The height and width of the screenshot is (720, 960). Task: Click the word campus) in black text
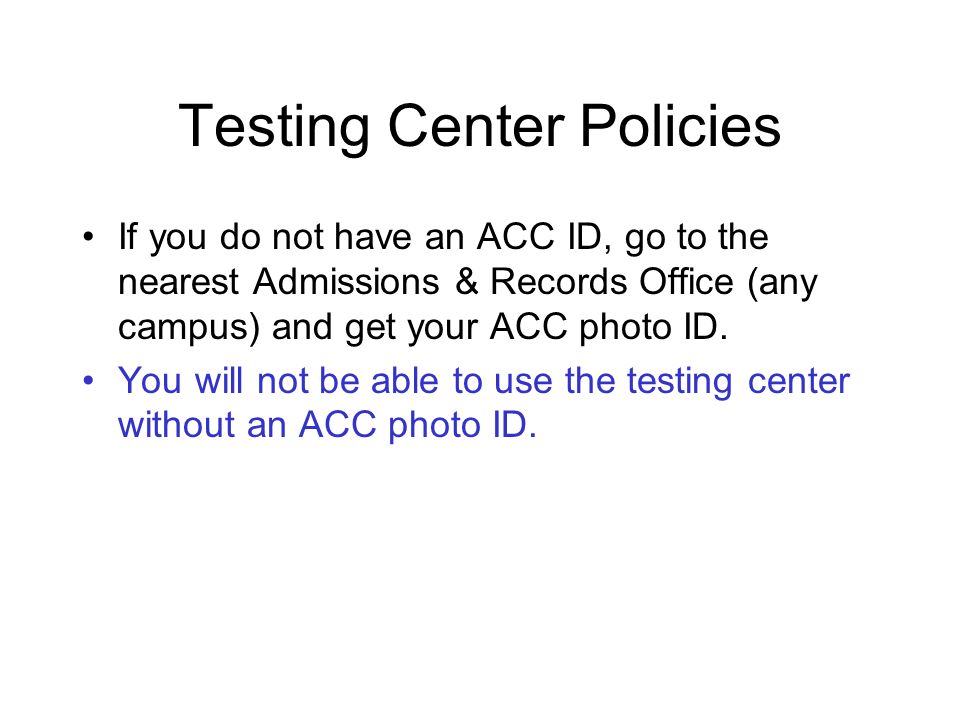pos(189,328)
